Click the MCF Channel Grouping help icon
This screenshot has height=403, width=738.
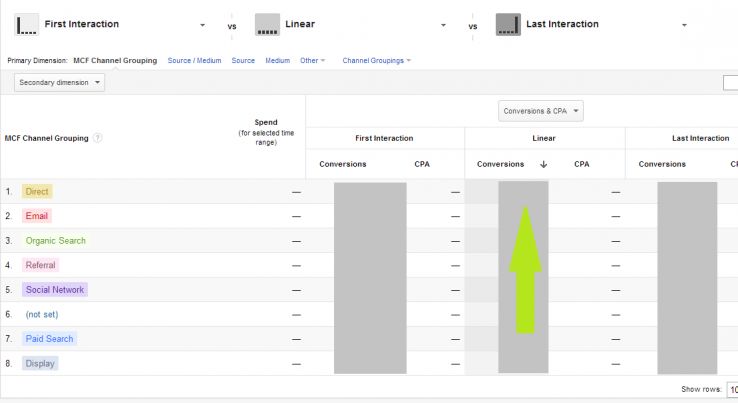point(98,138)
